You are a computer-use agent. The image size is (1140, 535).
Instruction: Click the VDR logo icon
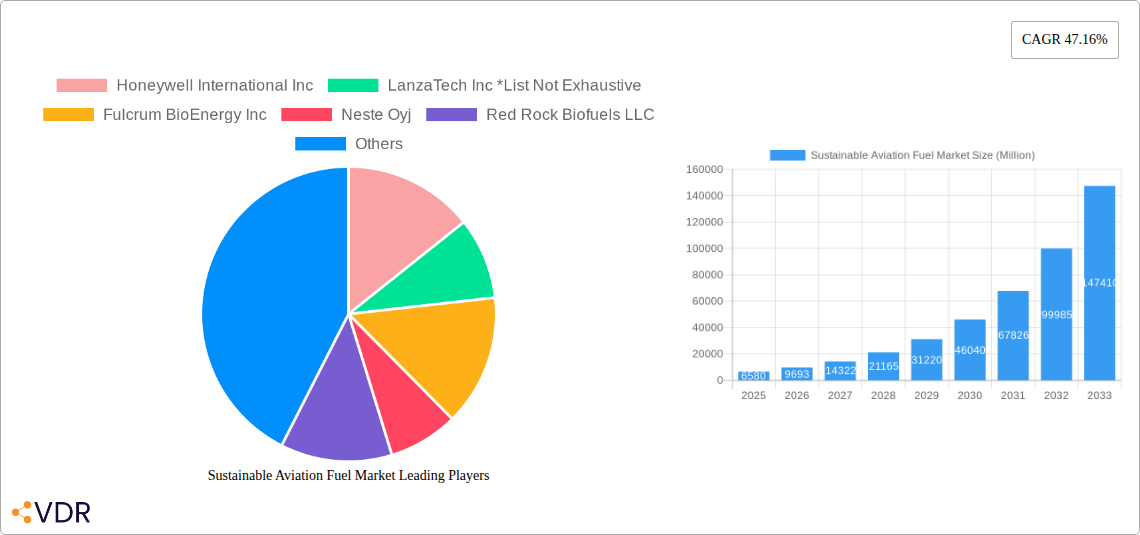coord(22,512)
